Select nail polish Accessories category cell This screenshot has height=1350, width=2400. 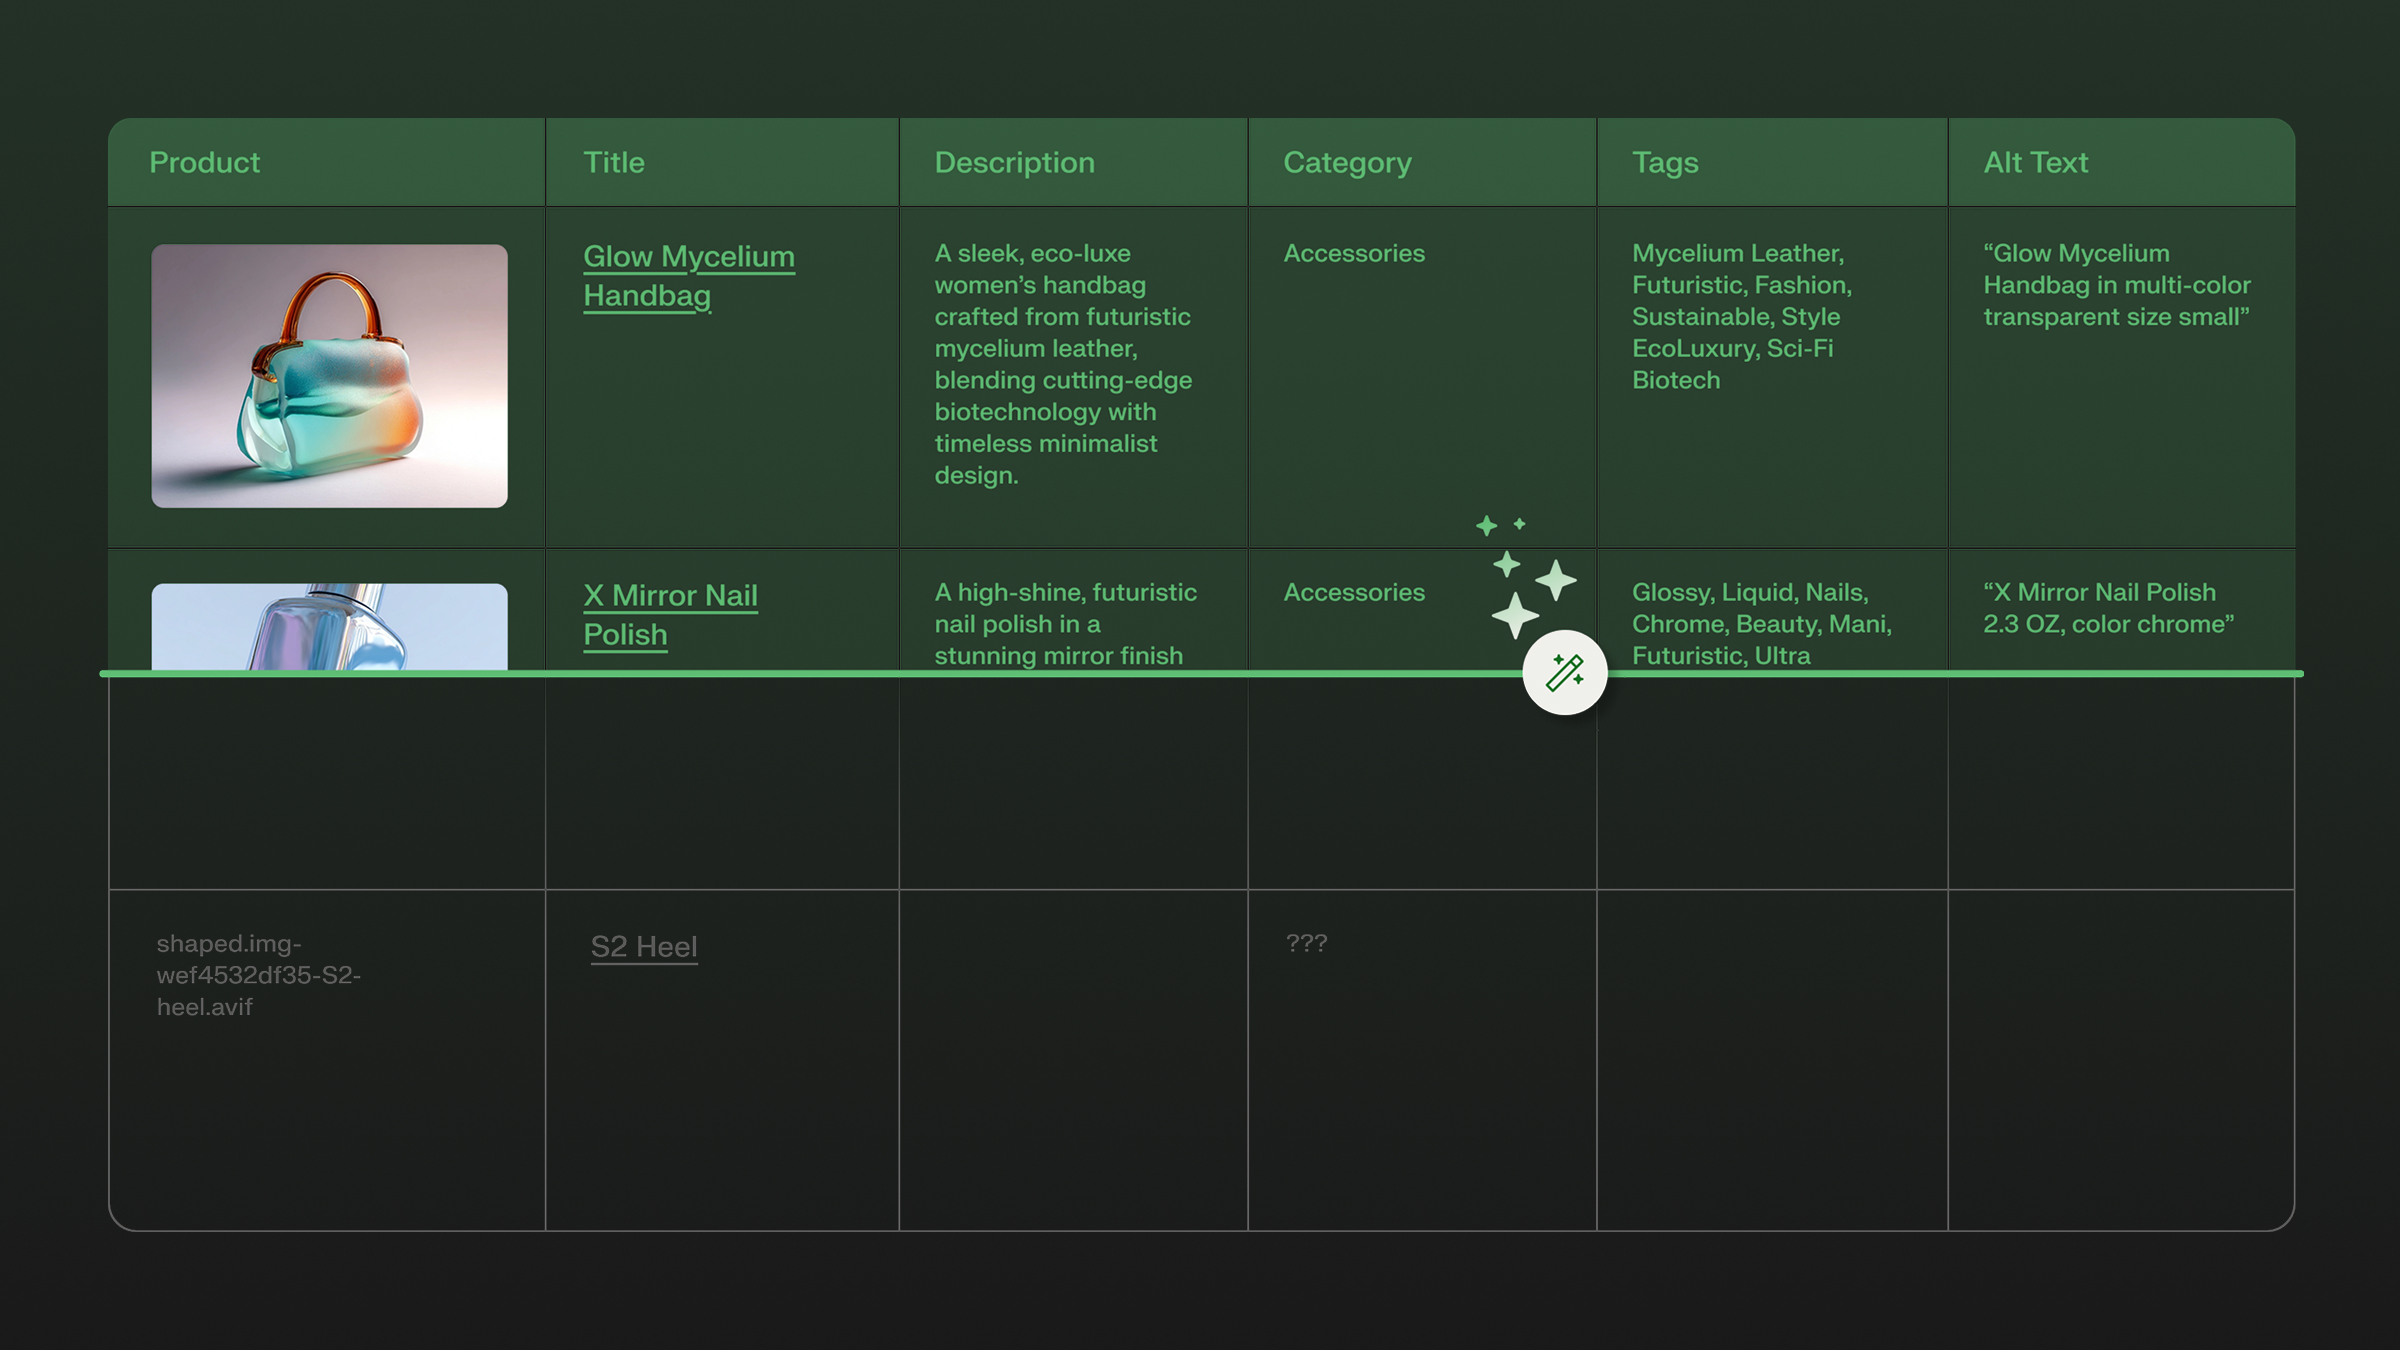click(x=1354, y=592)
